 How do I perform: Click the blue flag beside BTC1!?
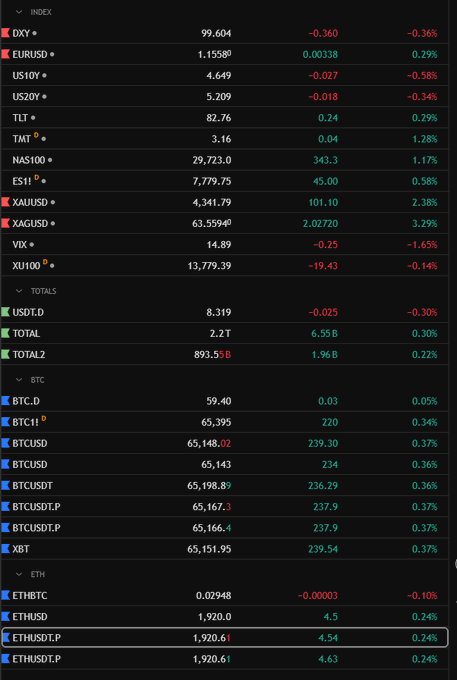tap(6, 422)
